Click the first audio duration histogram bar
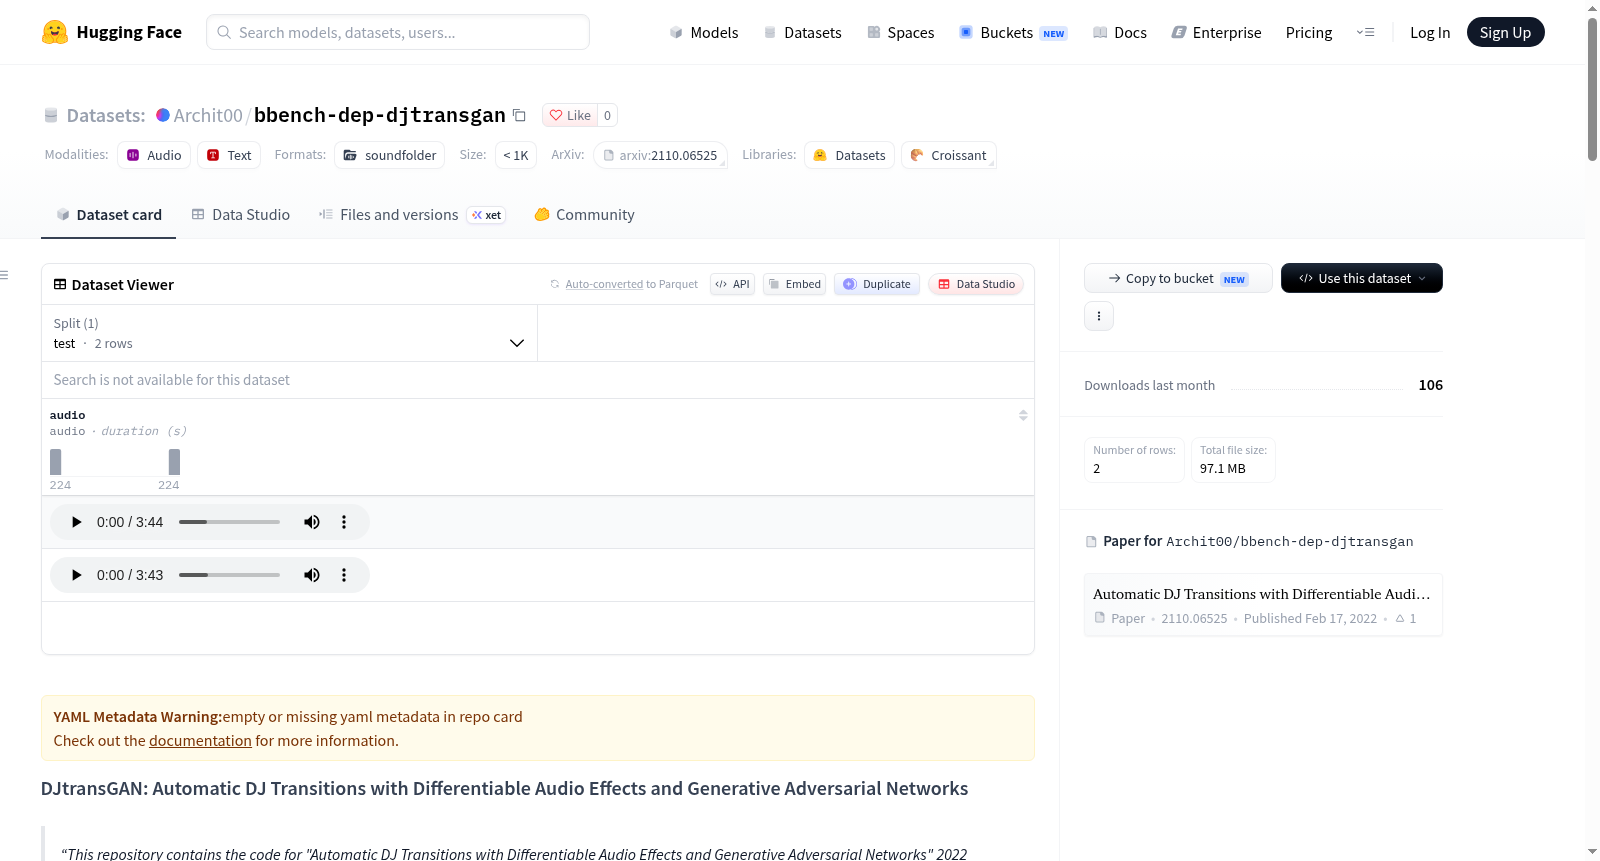 (56, 462)
